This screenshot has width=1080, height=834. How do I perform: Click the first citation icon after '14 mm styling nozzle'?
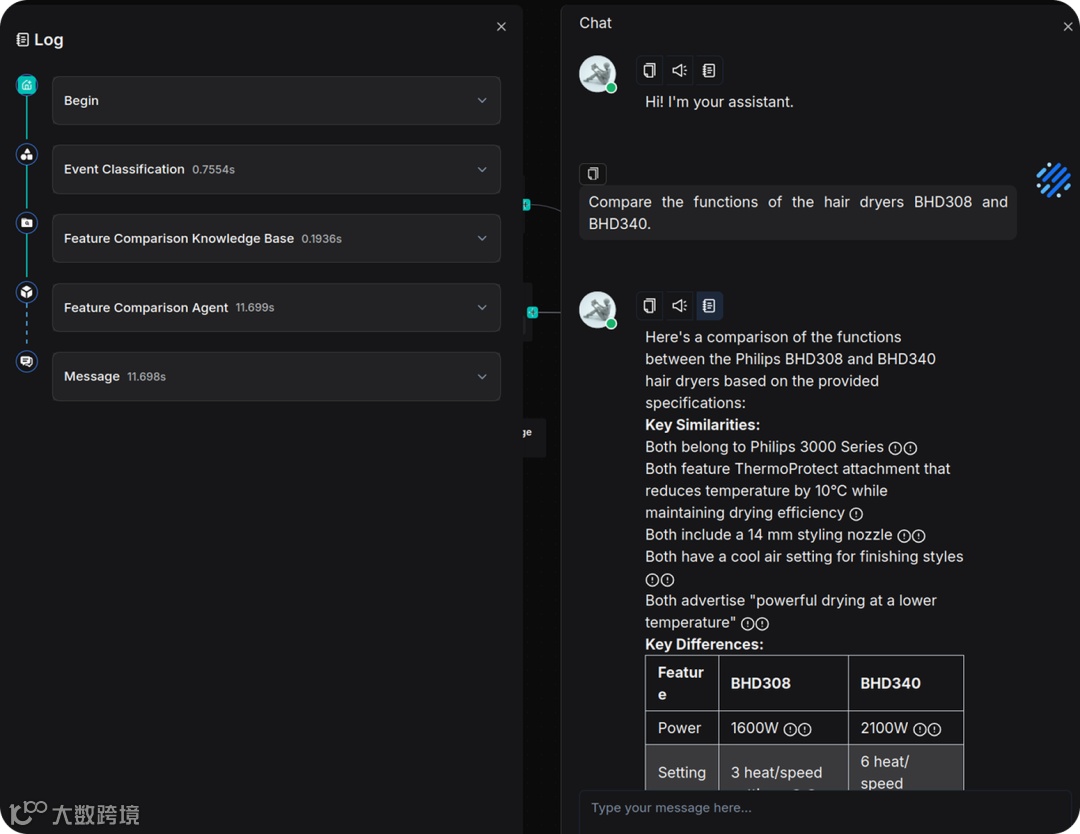(x=904, y=536)
